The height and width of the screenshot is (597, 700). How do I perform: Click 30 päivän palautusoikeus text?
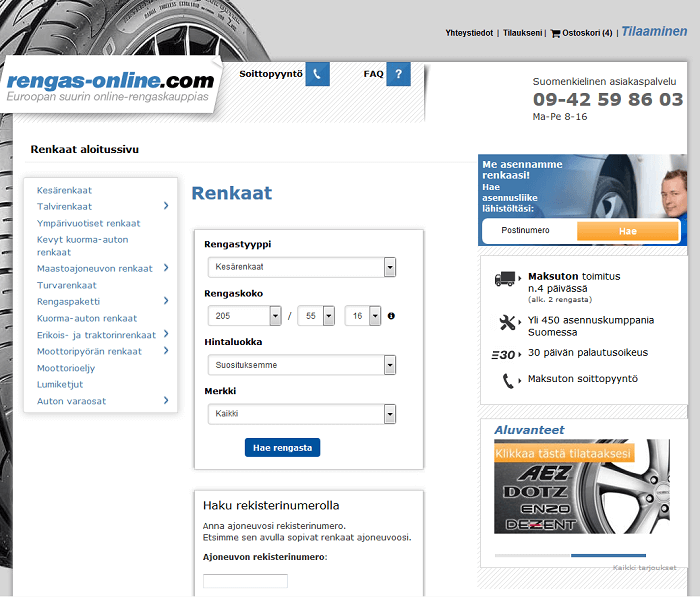[x=588, y=353]
